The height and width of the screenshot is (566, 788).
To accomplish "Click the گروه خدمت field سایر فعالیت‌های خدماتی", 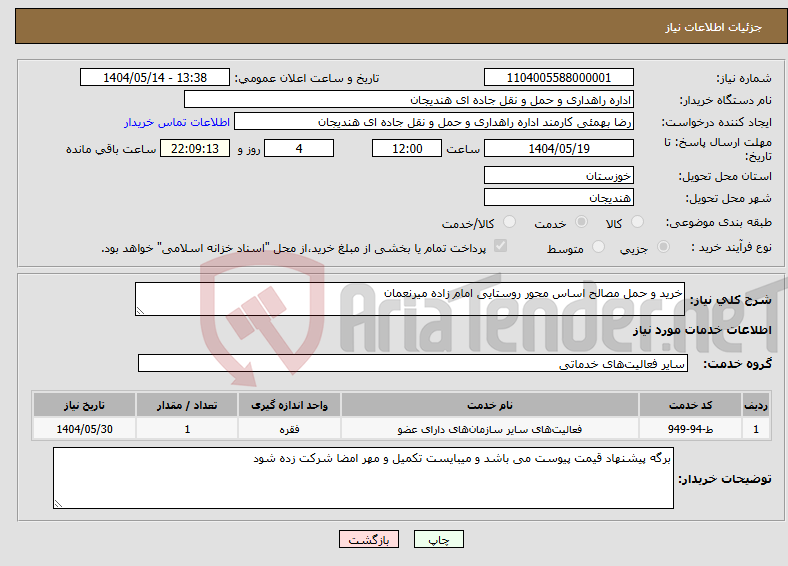I will point(413,363).
